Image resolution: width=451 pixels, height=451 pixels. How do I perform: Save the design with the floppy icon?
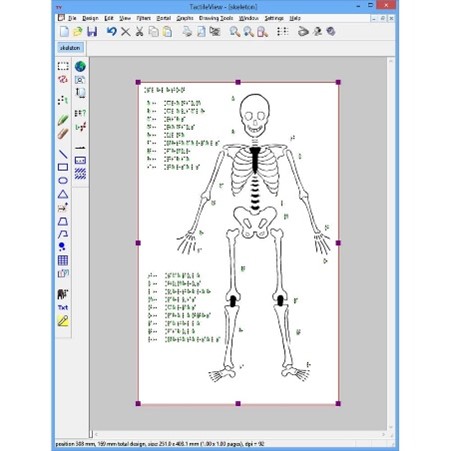click(x=92, y=32)
